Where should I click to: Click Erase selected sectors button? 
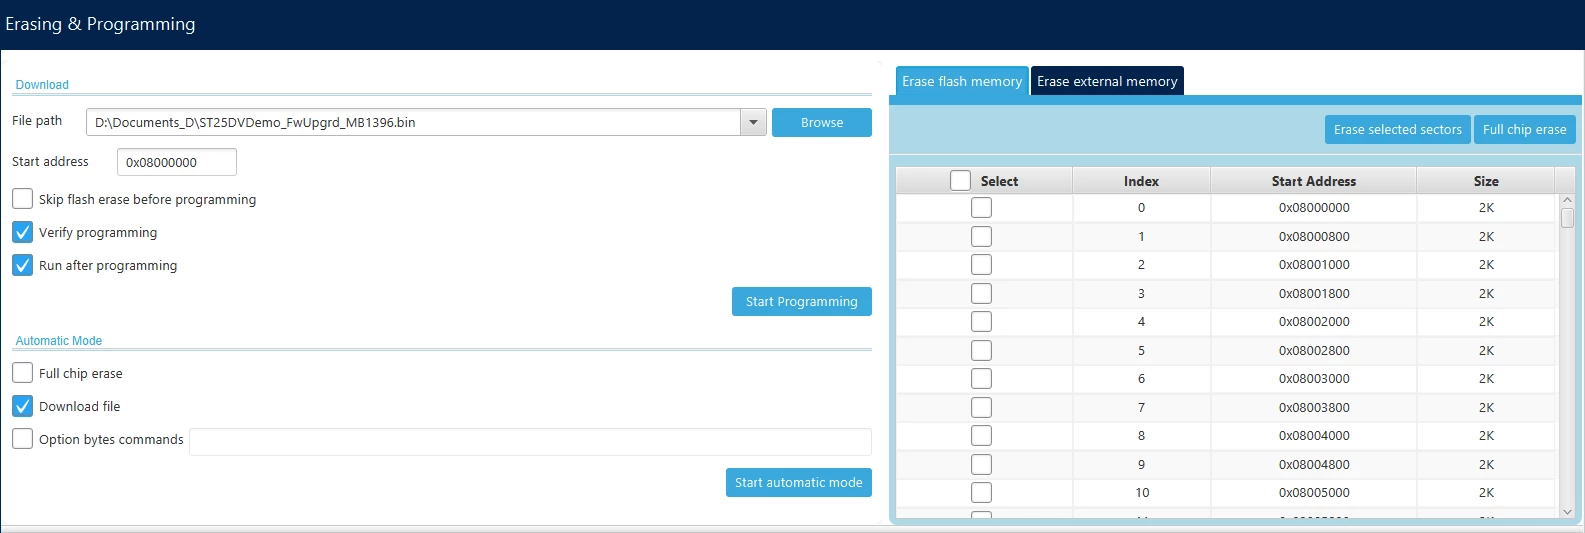point(1397,129)
